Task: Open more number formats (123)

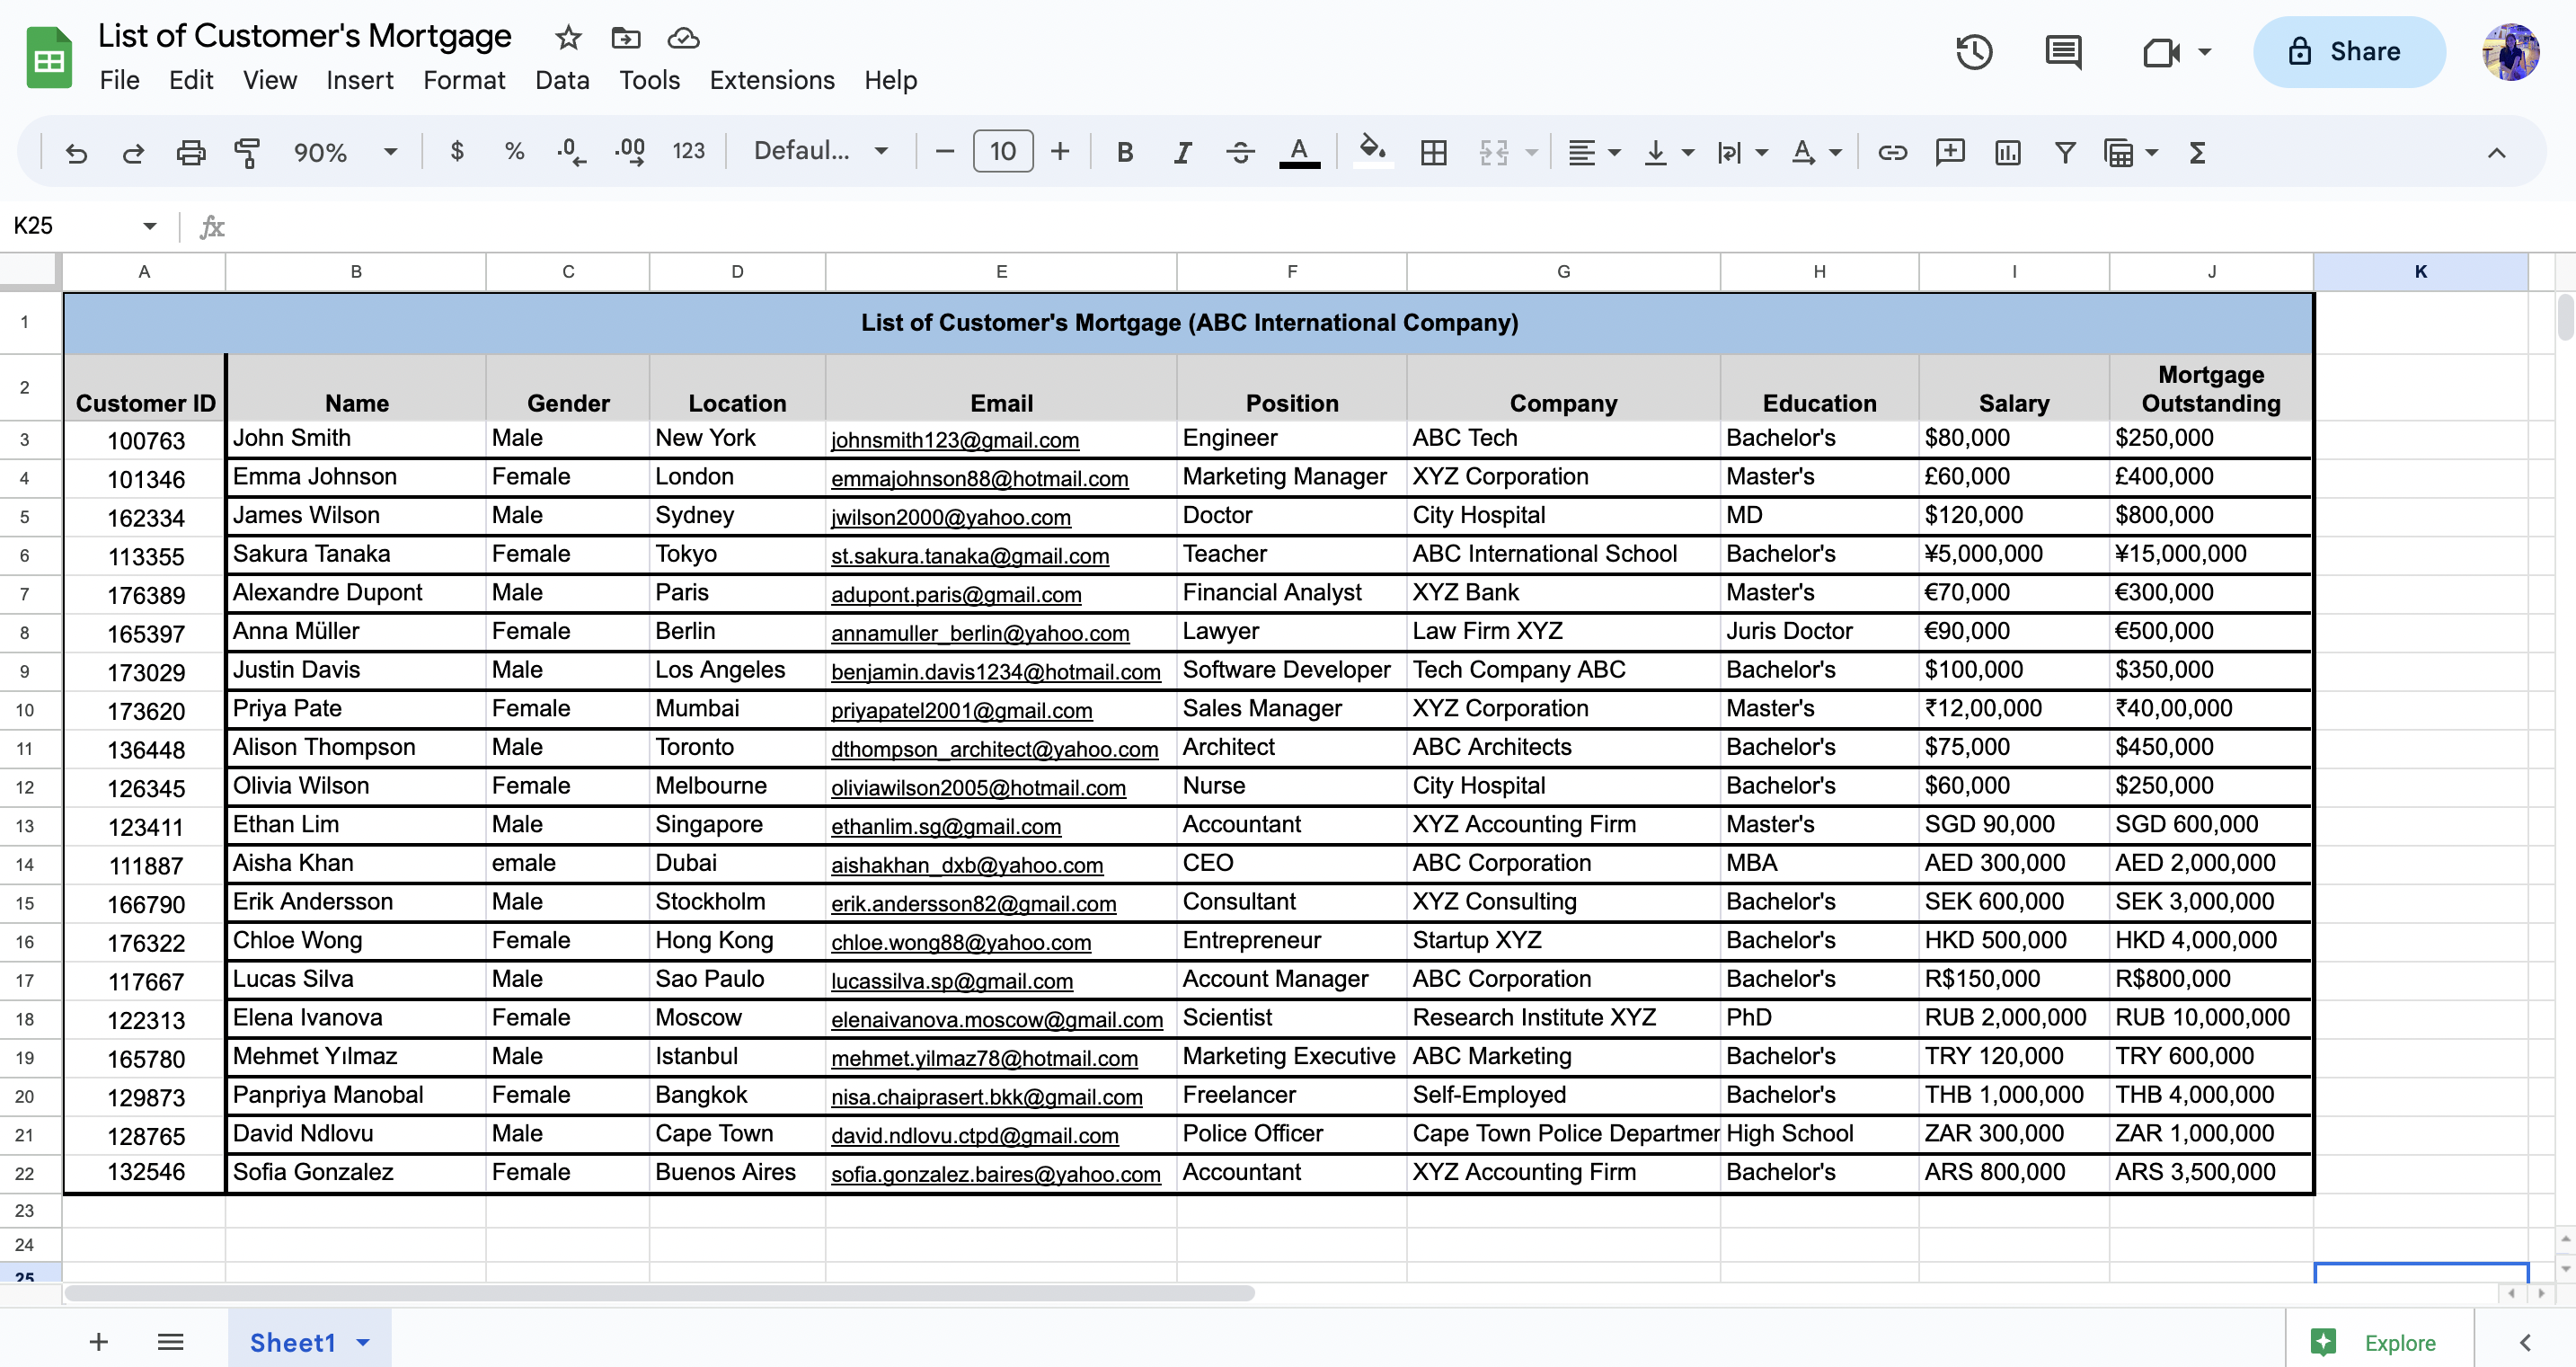Action: coord(688,151)
